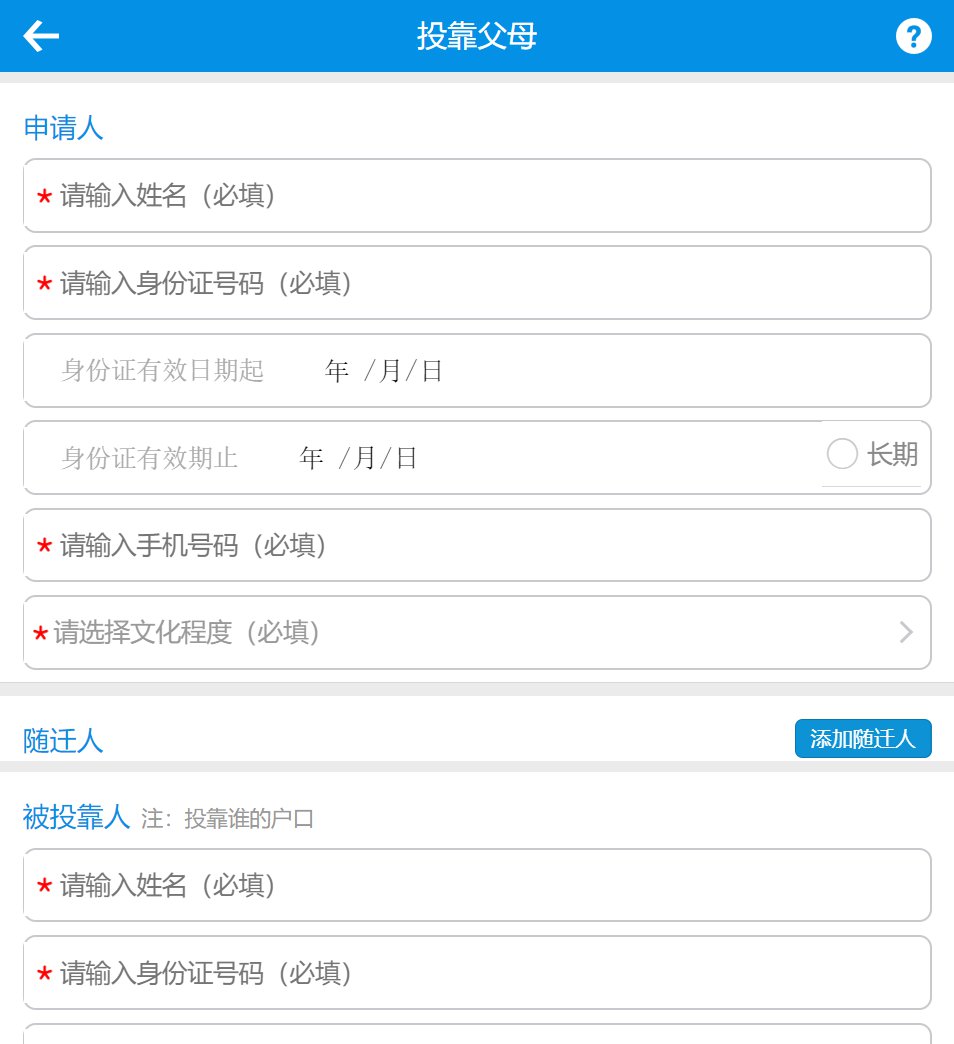Click the 申请人 ID number input field
The height and width of the screenshot is (1044, 954).
tap(477, 284)
